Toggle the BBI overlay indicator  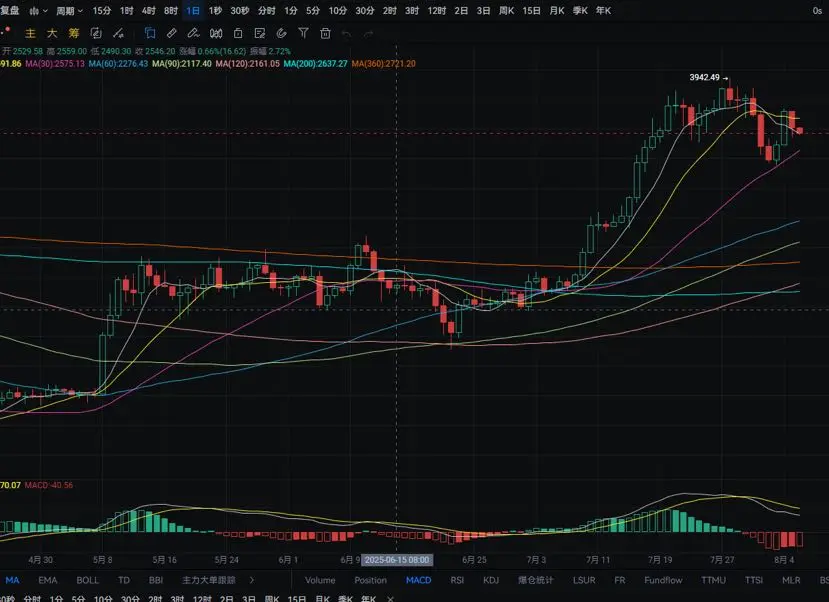(156, 580)
